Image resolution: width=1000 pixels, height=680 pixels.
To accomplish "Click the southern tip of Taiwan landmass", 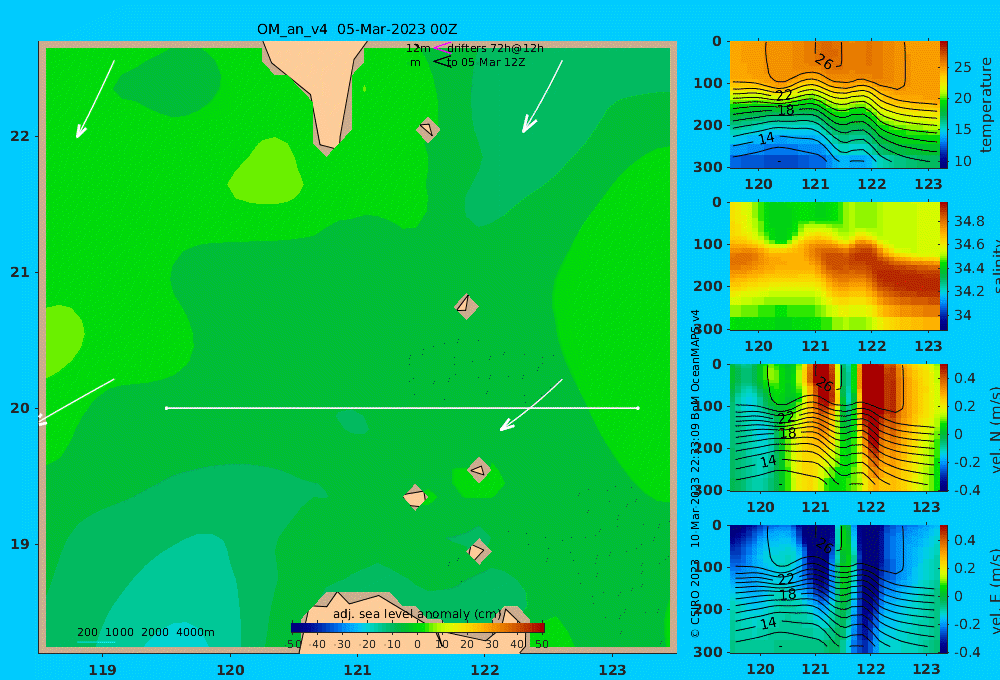I will (x=327, y=149).
